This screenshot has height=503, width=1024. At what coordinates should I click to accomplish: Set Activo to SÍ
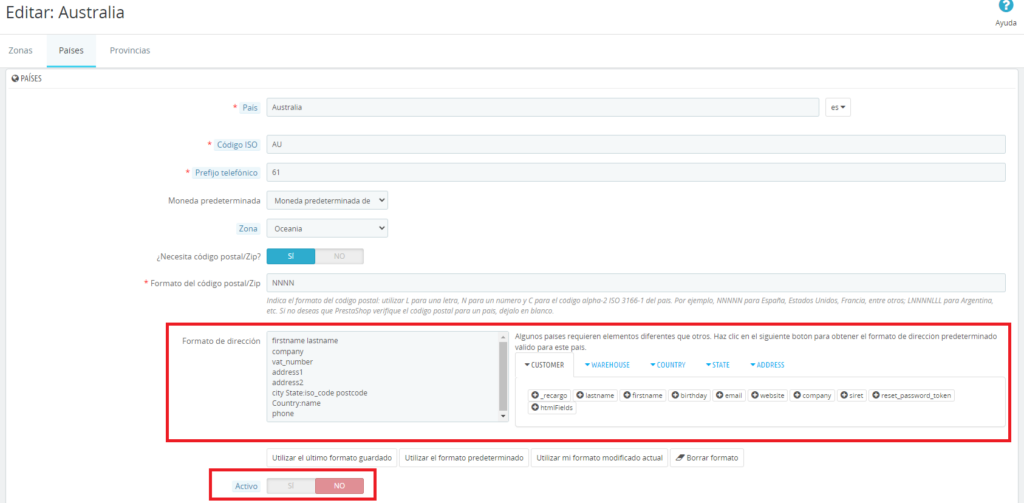click(291, 486)
